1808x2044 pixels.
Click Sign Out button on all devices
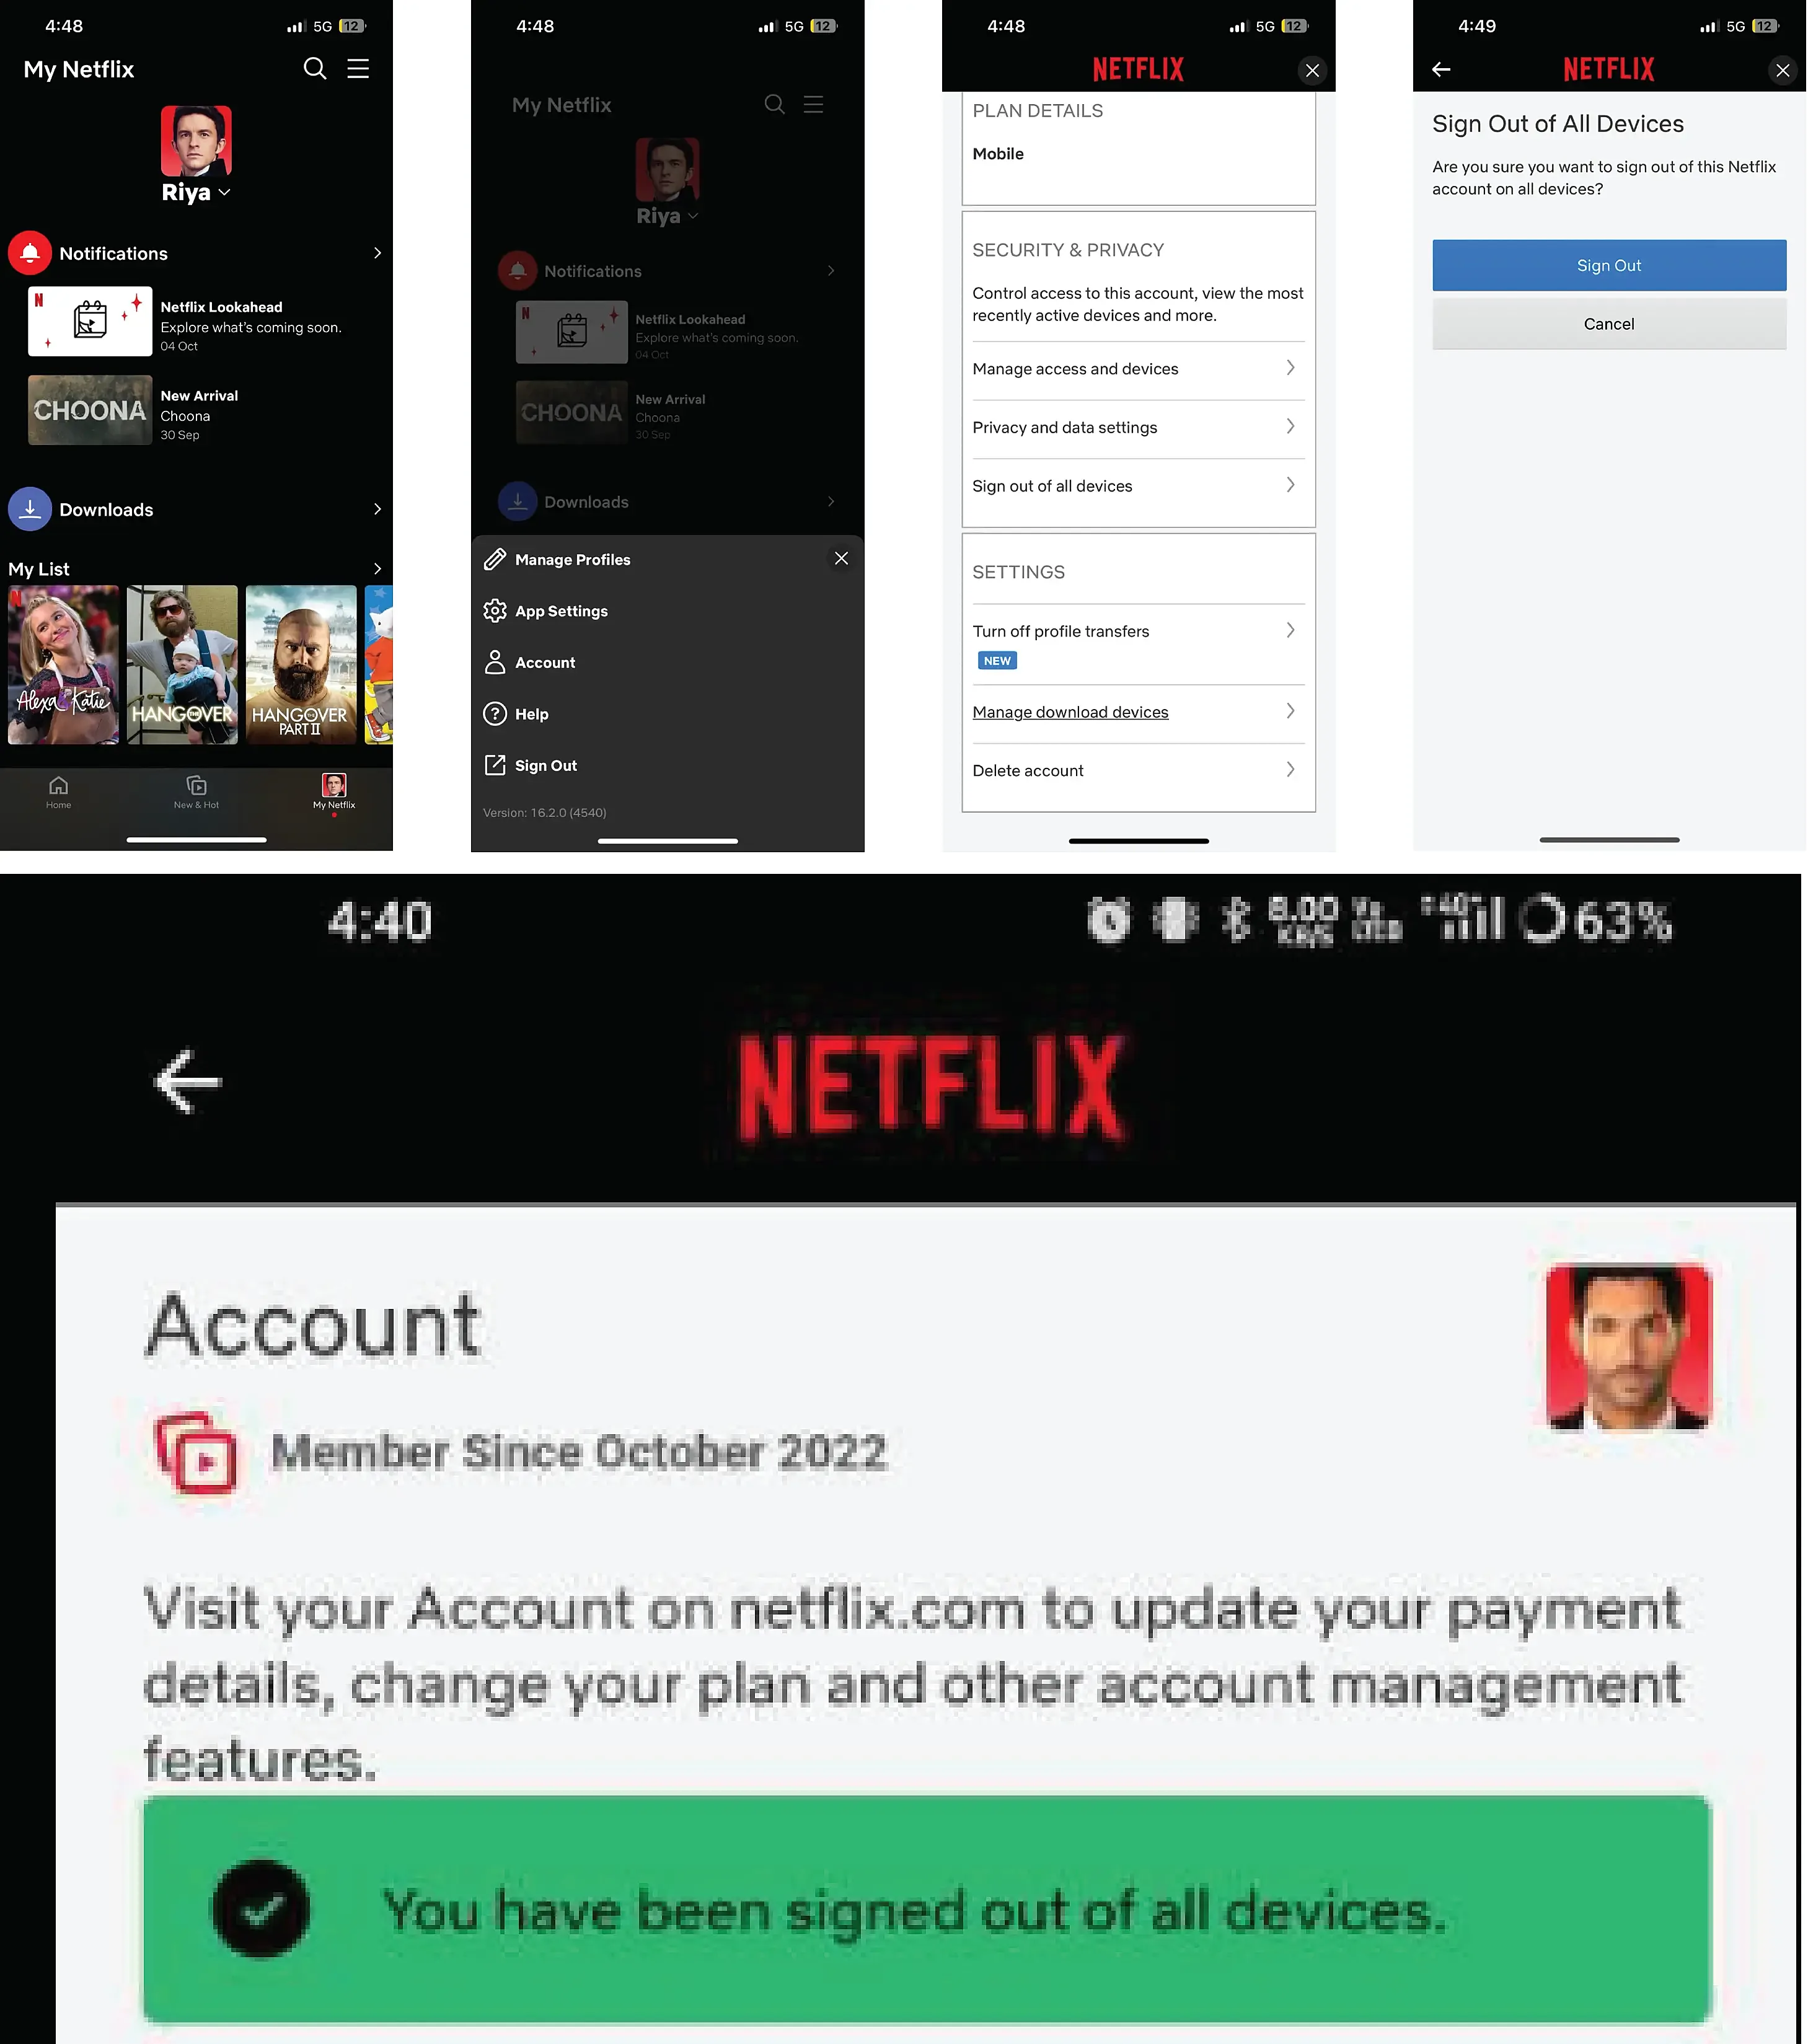tap(1607, 263)
